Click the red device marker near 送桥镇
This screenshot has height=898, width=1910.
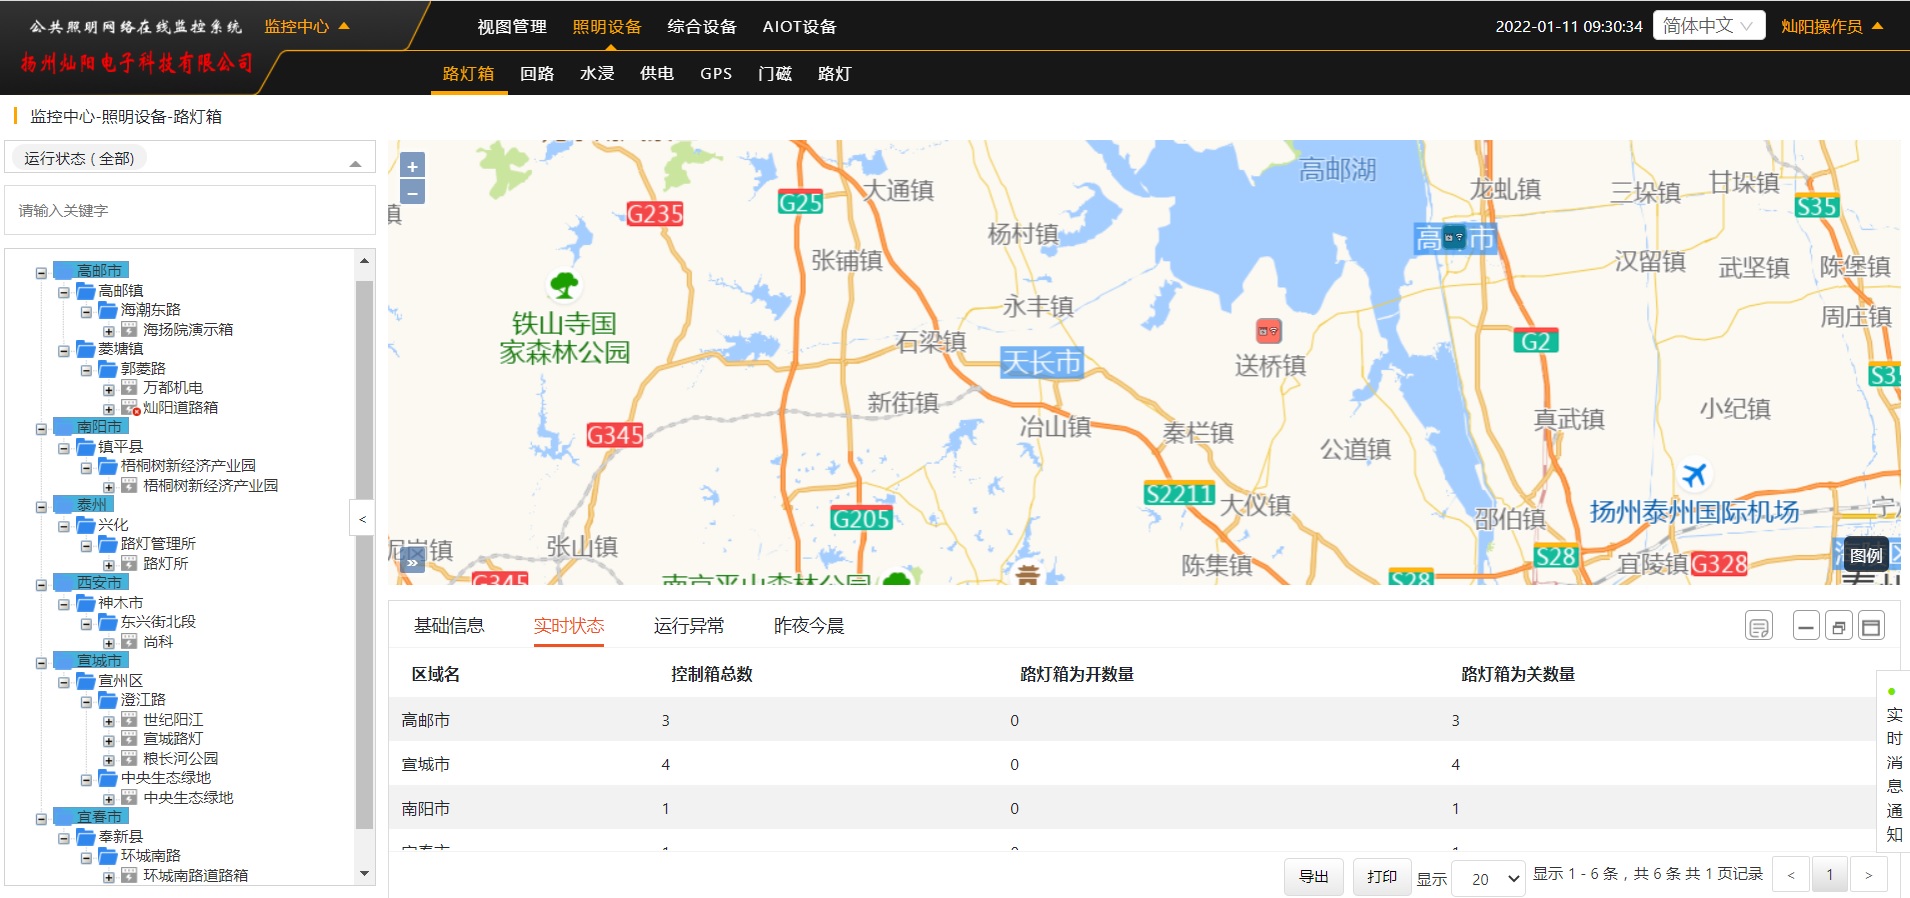pos(1268,331)
